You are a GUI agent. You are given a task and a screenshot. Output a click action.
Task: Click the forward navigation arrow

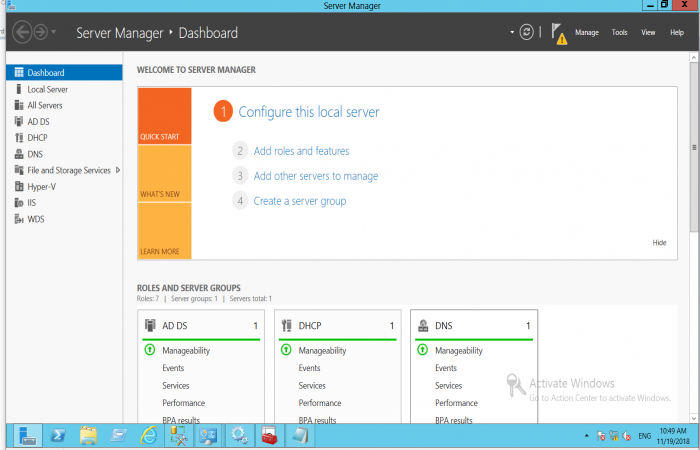point(41,32)
